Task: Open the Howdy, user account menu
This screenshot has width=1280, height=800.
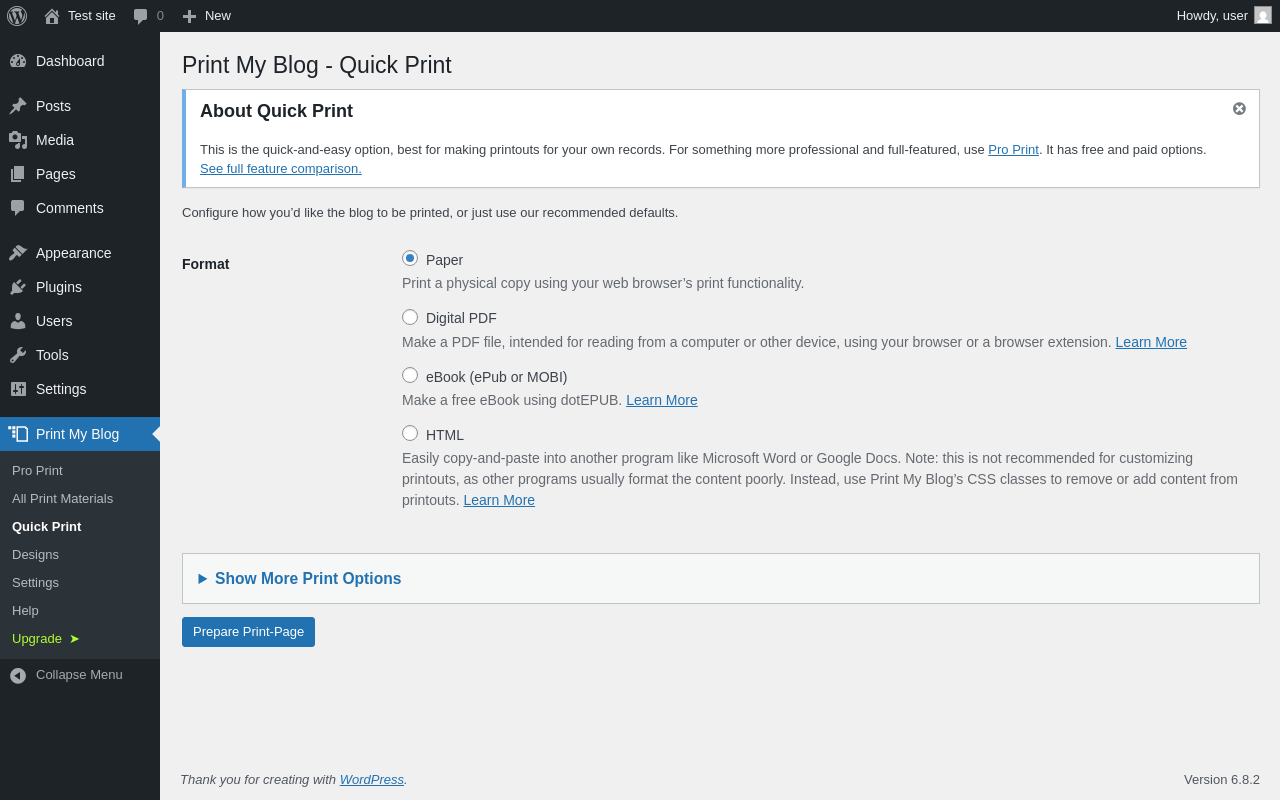Action: pyautogui.click(x=1224, y=15)
